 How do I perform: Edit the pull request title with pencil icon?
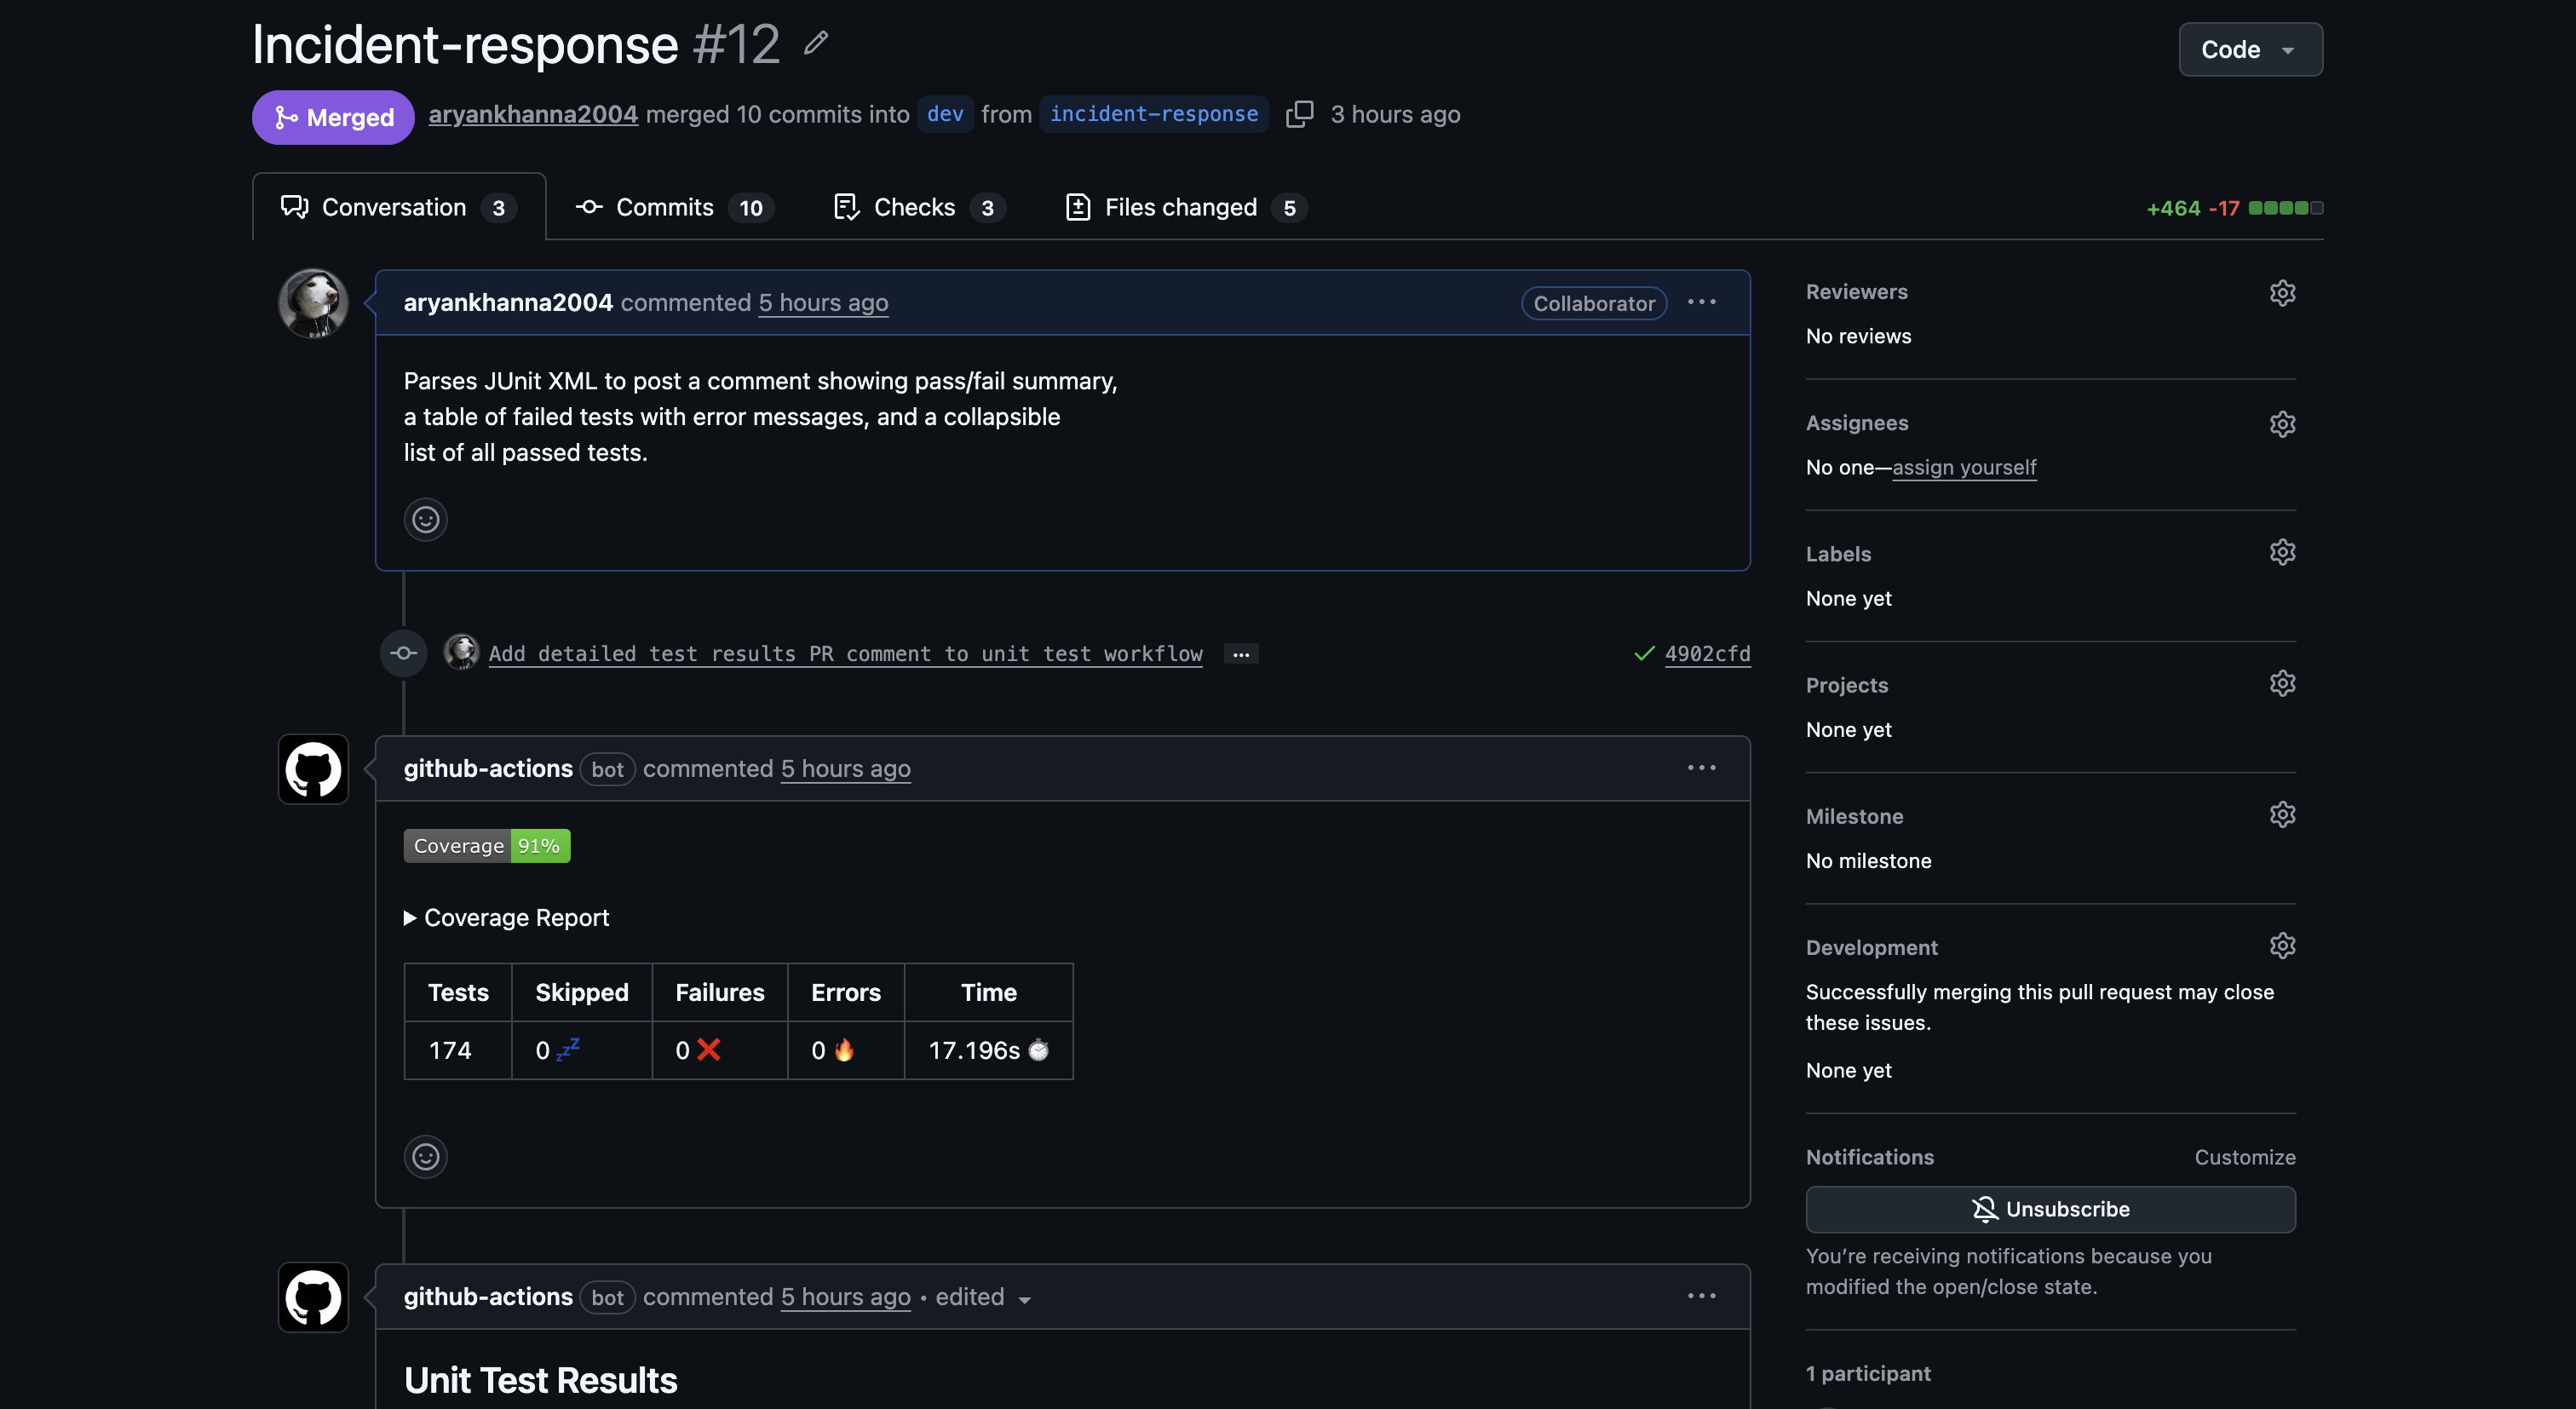click(x=815, y=43)
